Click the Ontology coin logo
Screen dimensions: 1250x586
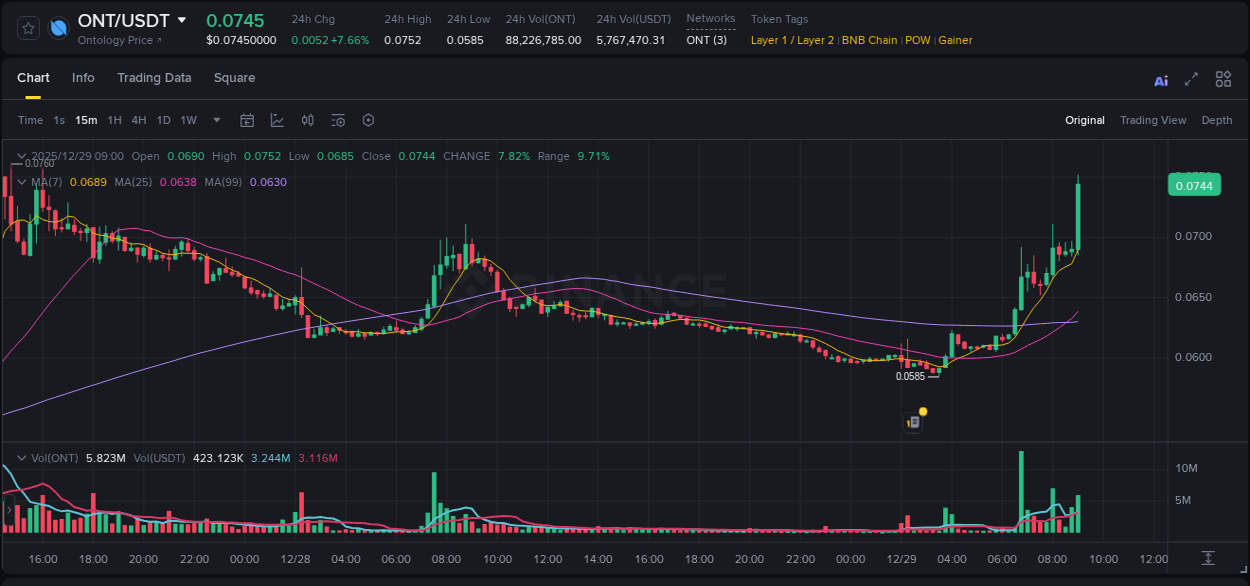(58, 27)
